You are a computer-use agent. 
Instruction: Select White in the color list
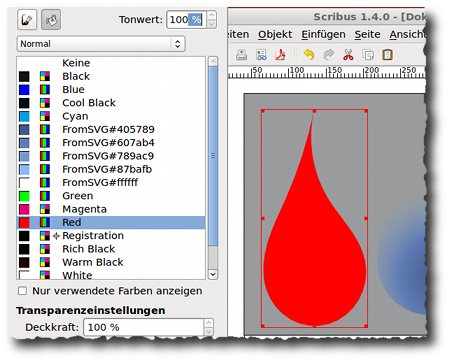(x=111, y=275)
